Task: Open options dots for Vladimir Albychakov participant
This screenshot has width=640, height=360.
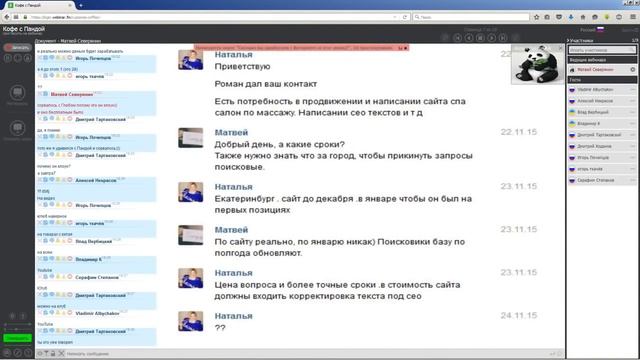Action: click(x=633, y=89)
